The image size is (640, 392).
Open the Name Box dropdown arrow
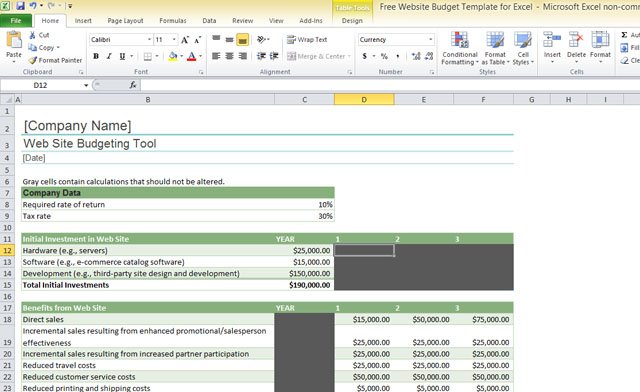tap(86, 85)
